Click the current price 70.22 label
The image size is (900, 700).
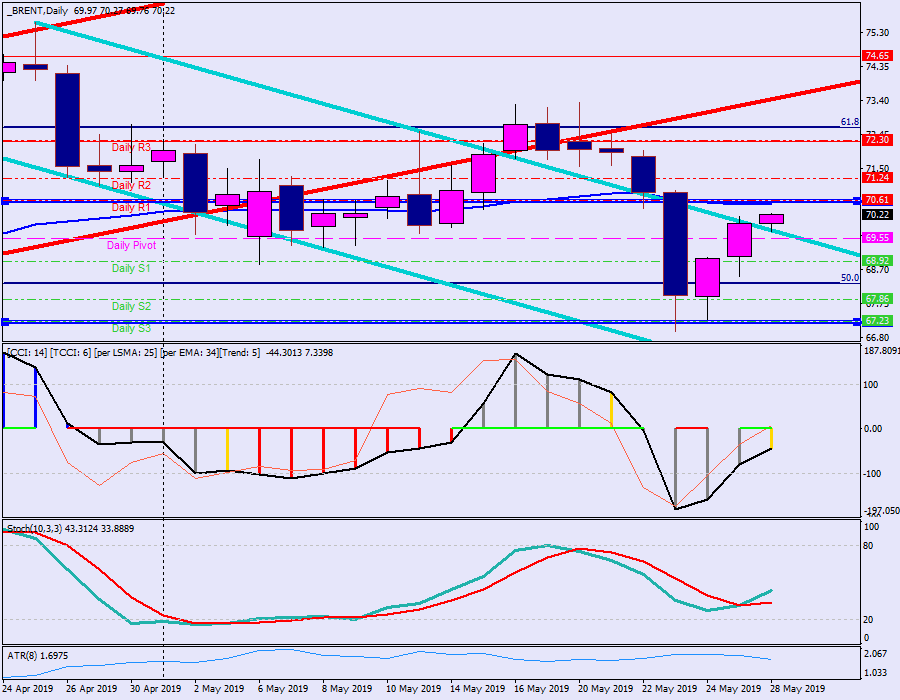click(x=877, y=214)
